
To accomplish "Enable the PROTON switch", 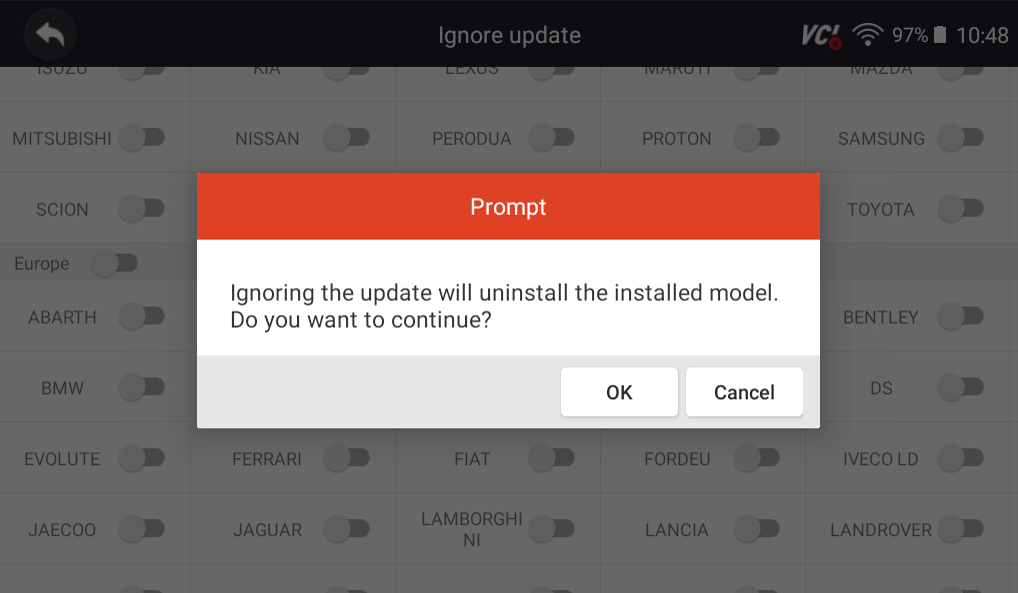I will tap(757, 137).
